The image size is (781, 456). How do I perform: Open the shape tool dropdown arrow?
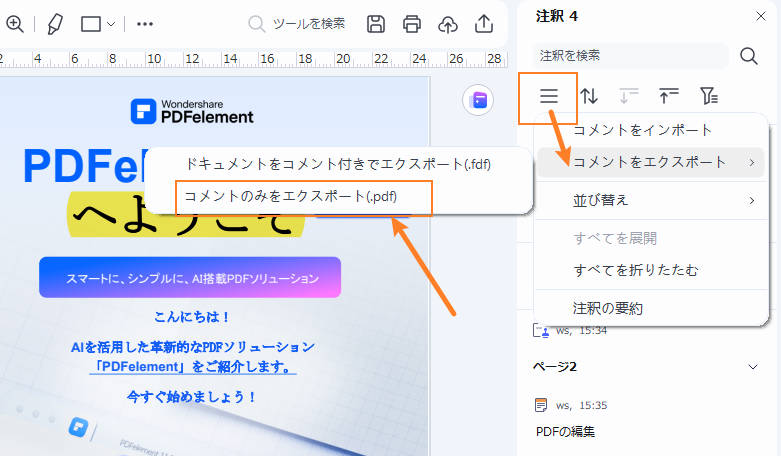111,24
